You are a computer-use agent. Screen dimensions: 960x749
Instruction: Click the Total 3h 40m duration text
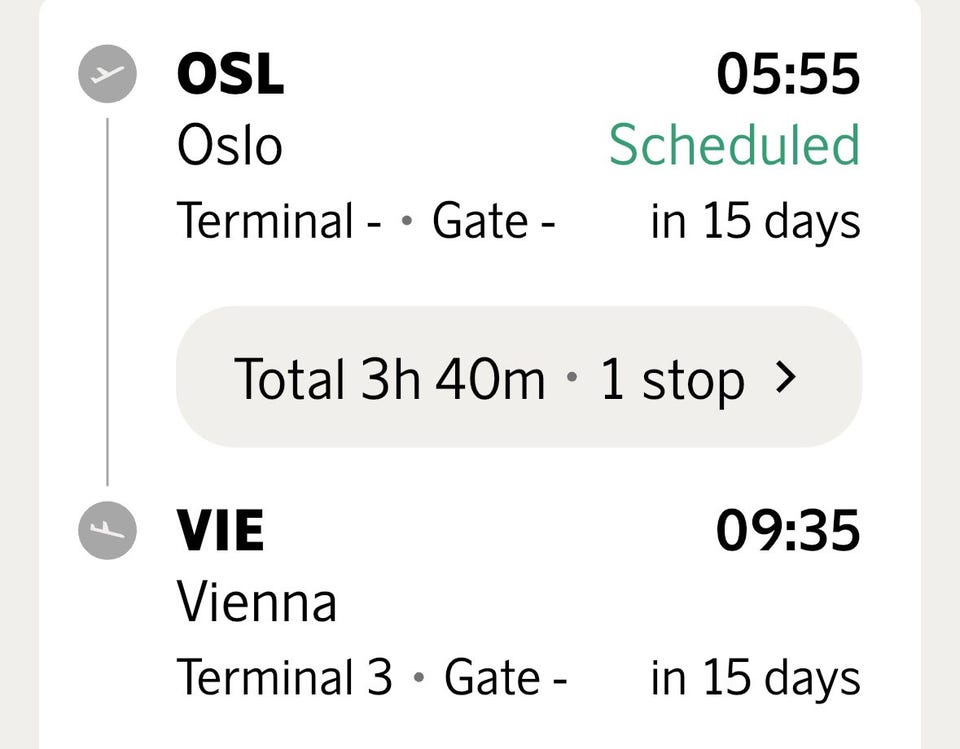point(389,378)
